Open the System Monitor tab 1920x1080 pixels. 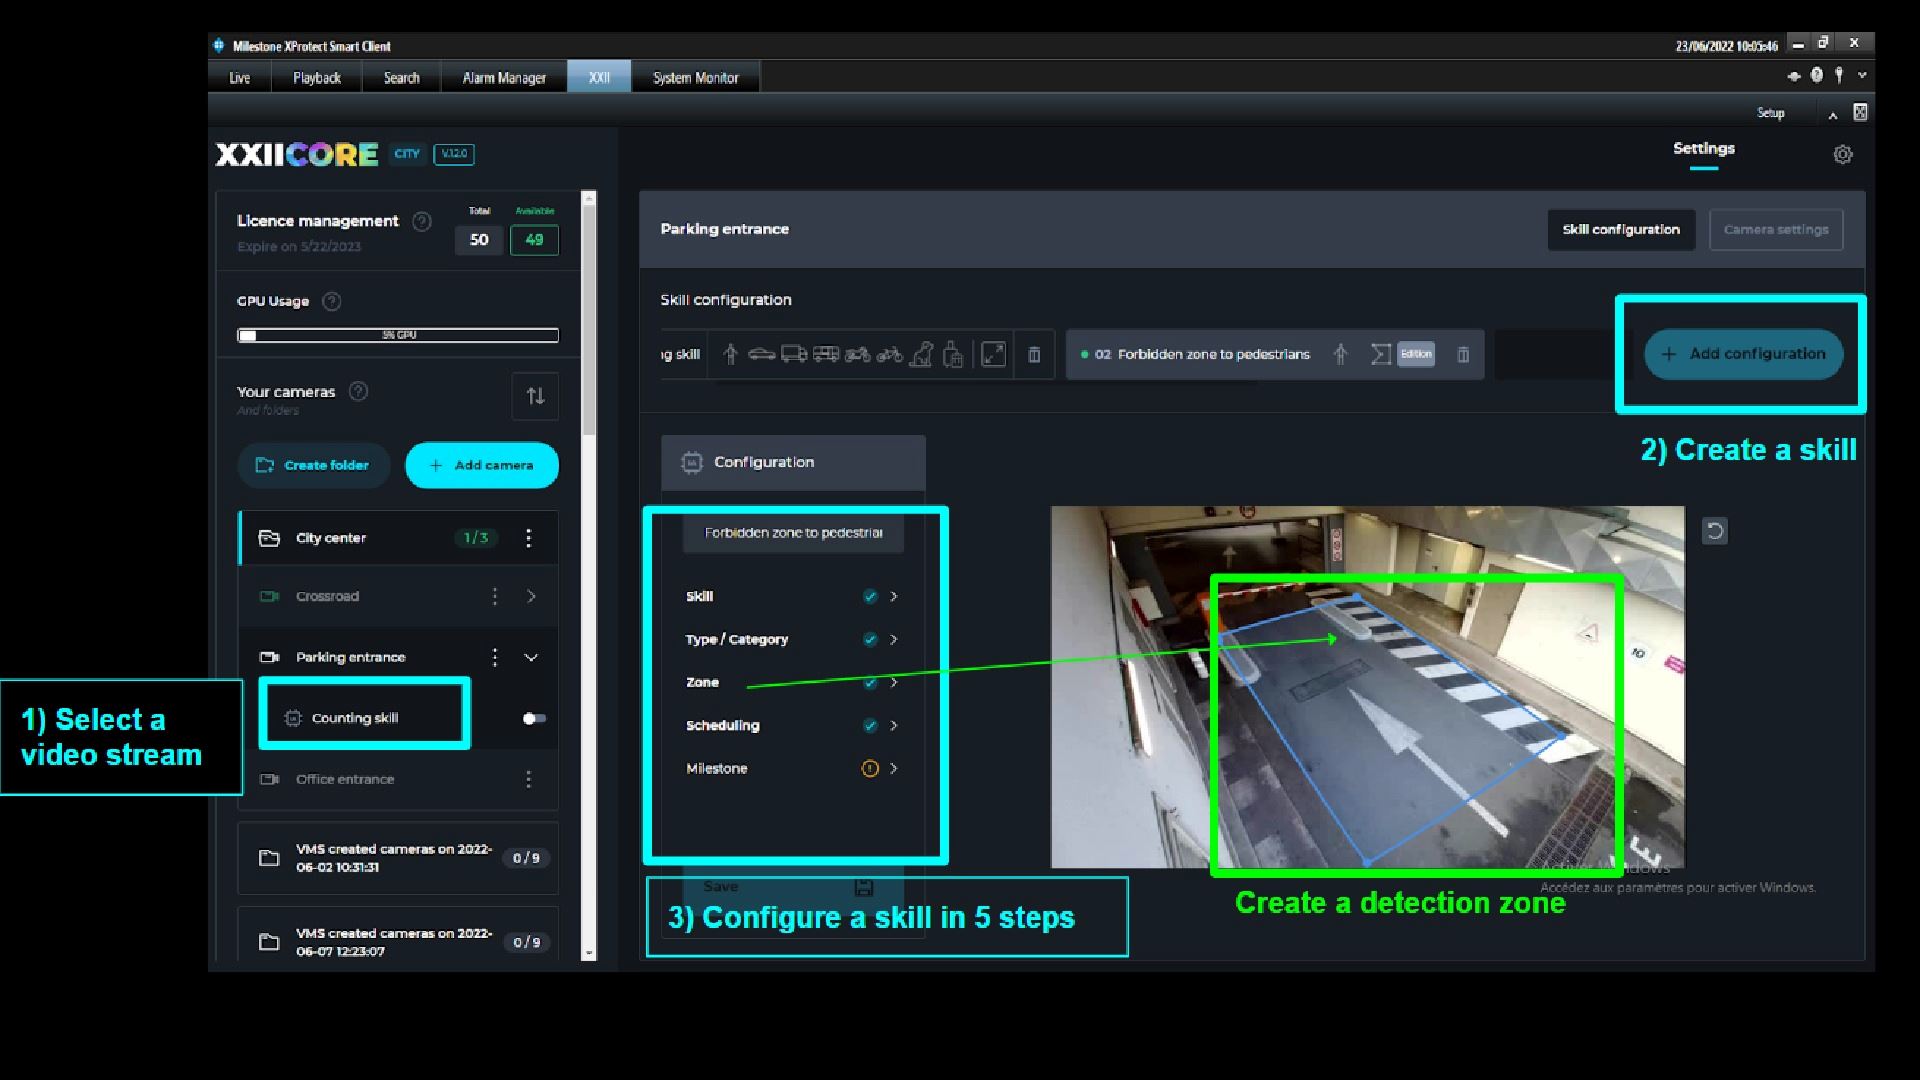pyautogui.click(x=696, y=77)
